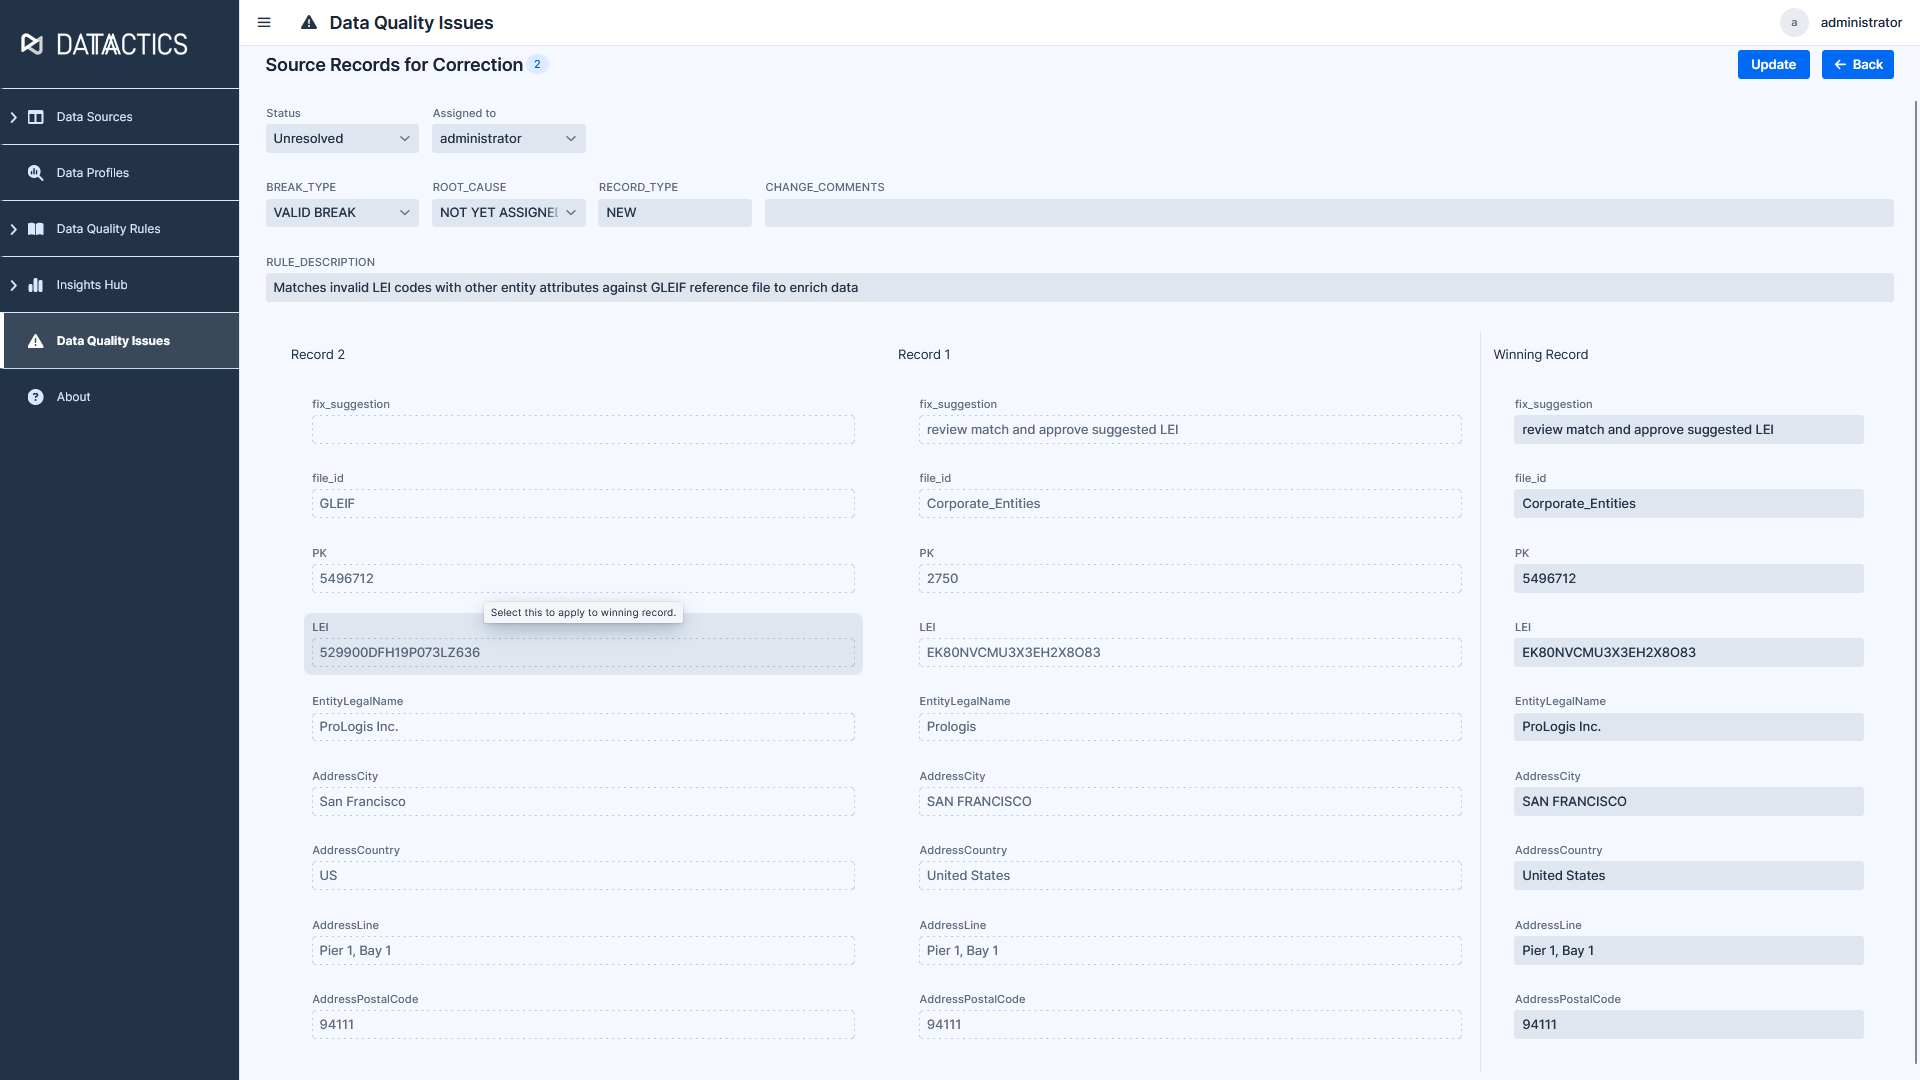Viewport: 1920px width, 1080px height.
Task: Click the Data Profiles magnifier icon
Action: [x=36, y=172]
